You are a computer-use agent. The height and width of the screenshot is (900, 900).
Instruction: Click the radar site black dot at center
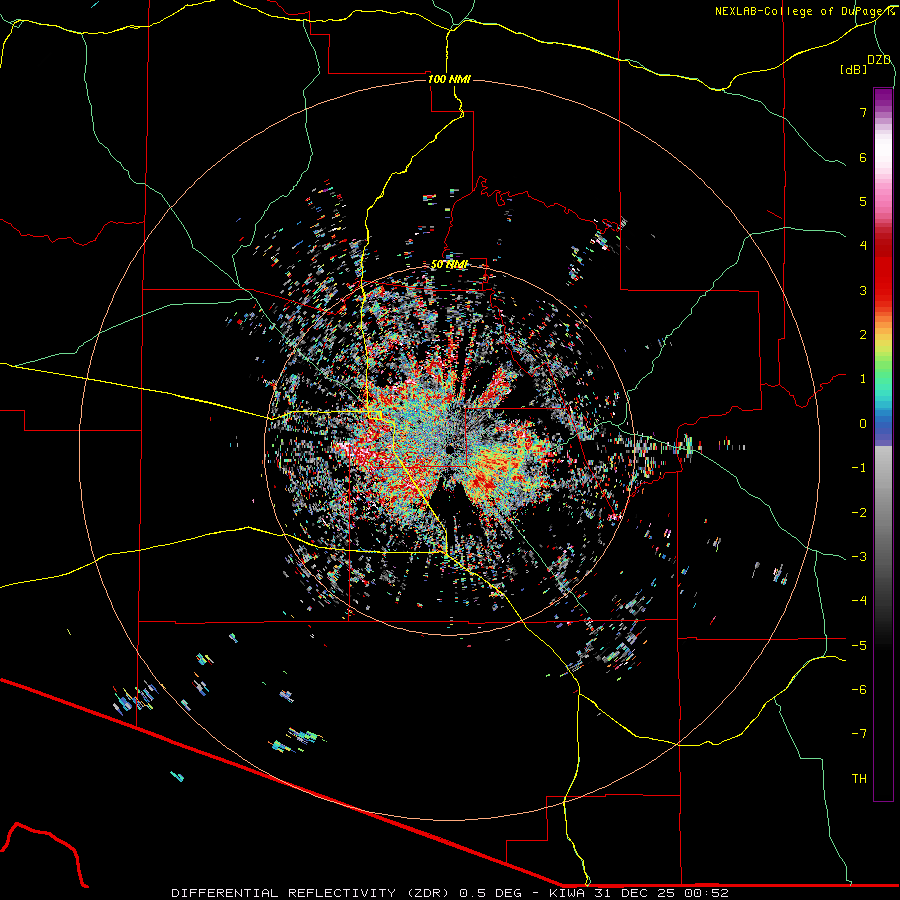(x=449, y=449)
